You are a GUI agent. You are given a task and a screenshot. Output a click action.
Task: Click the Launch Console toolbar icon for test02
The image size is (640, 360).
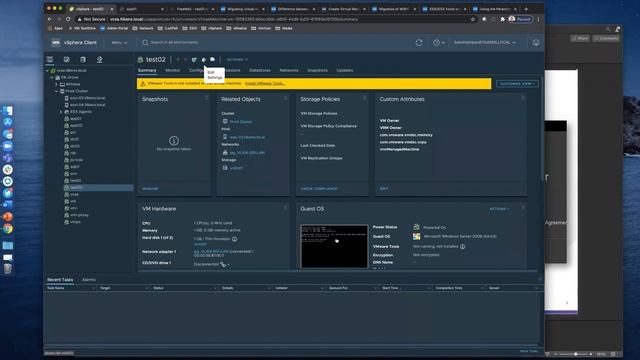(x=194, y=60)
